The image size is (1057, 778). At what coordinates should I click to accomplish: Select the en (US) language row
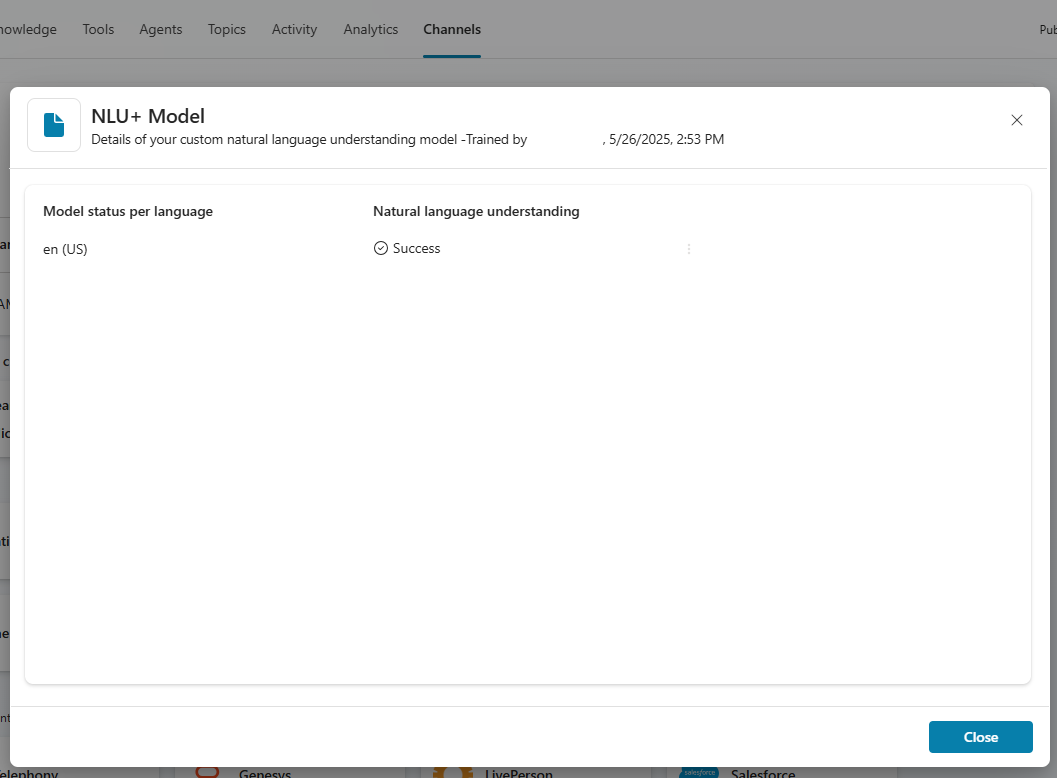(65, 248)
